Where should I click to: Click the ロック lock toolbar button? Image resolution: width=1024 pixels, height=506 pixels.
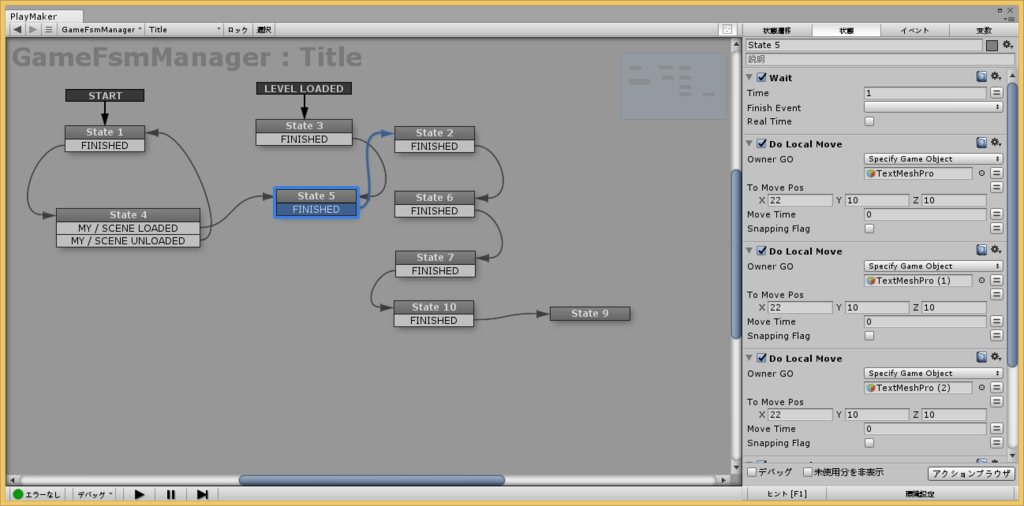coord(238,29)
